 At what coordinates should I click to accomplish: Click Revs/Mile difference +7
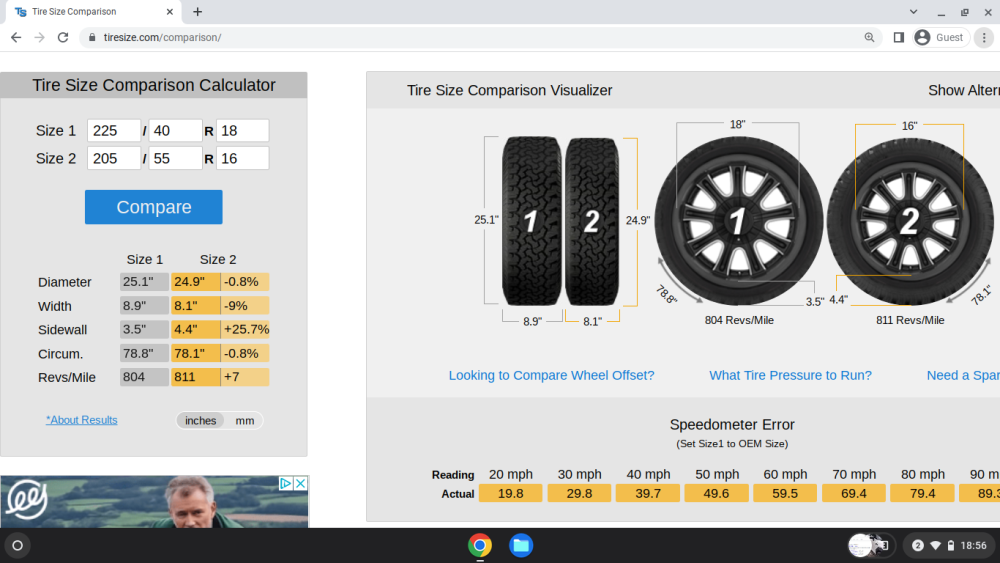246,377
